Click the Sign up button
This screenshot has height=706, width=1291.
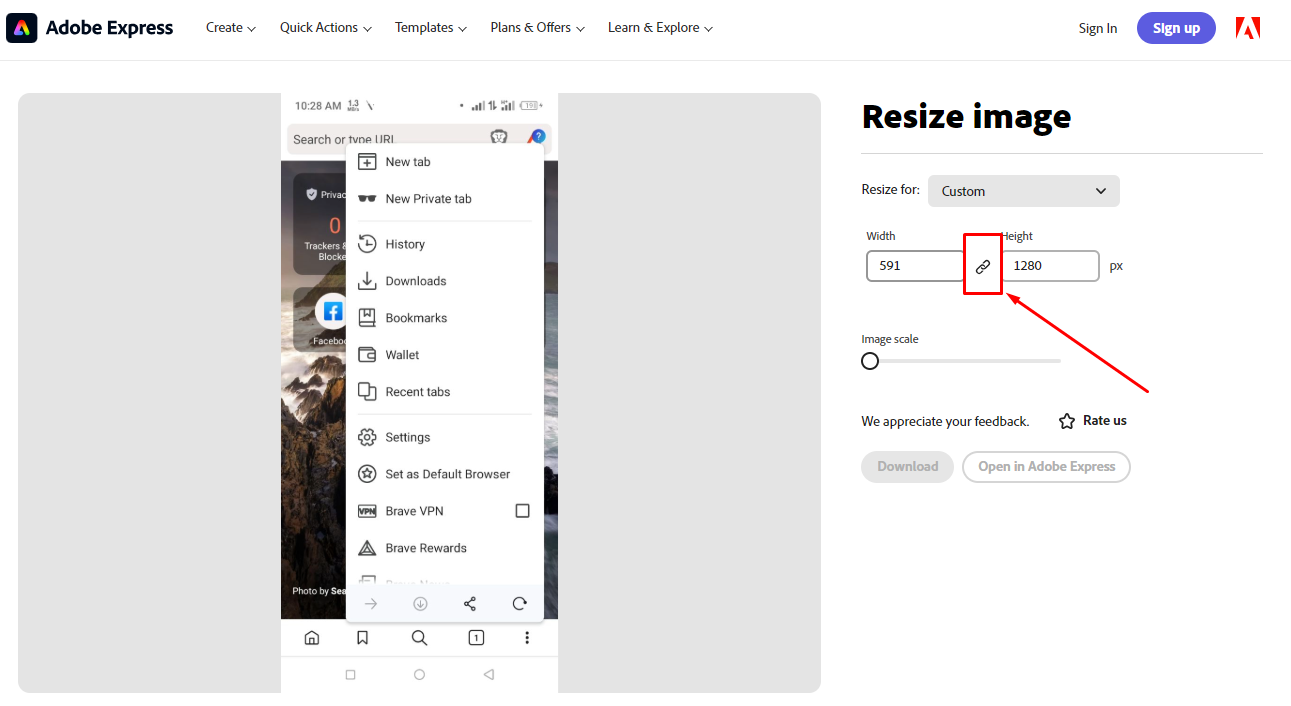[1176, 27]
